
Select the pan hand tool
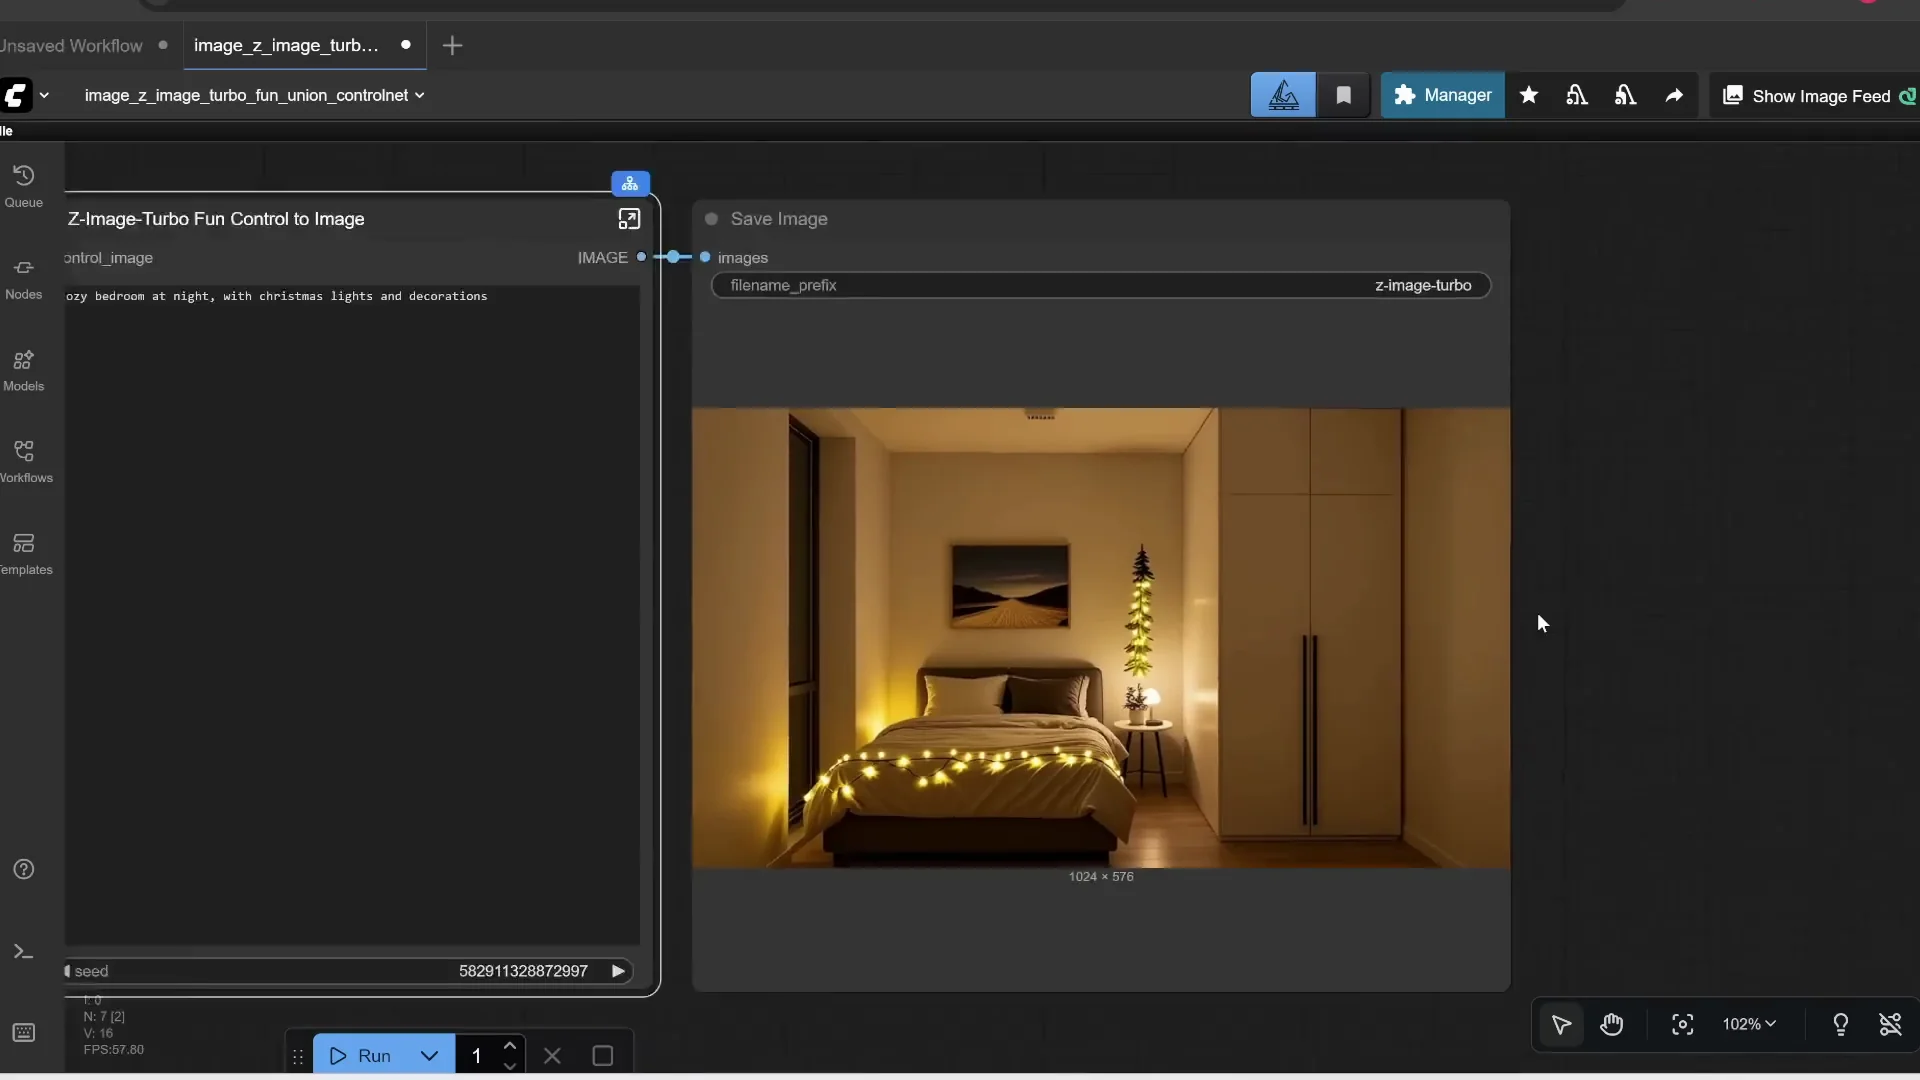click(1613, 1025)
